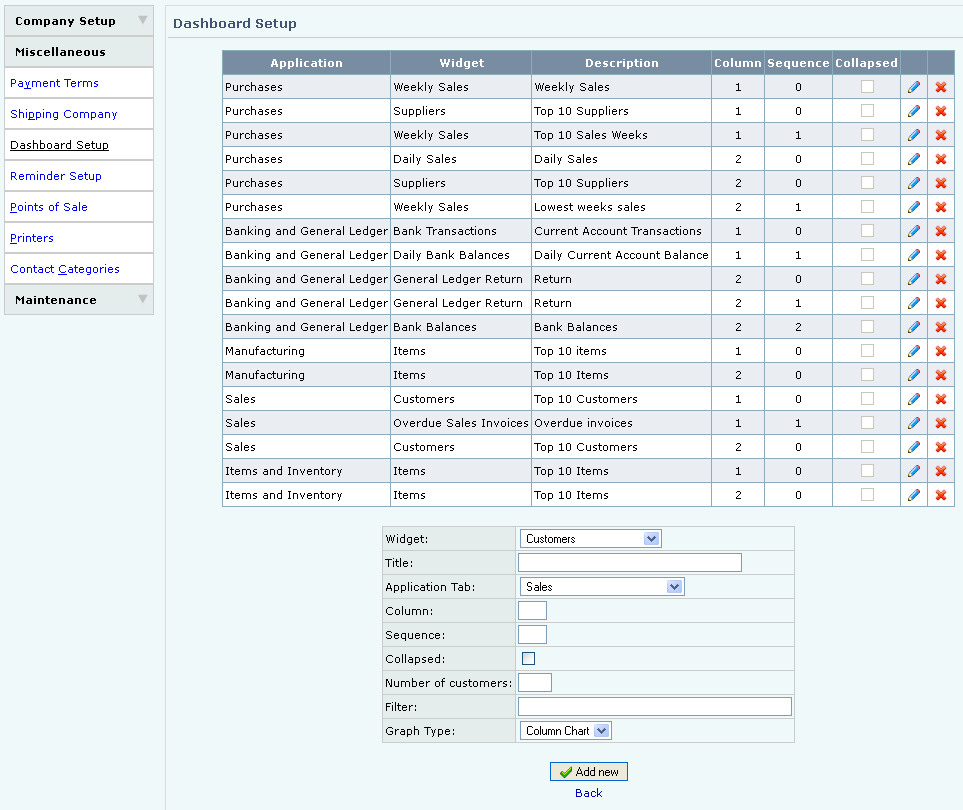
Task: Open the Reminder Setup menu item
Action: pos(56,176)
